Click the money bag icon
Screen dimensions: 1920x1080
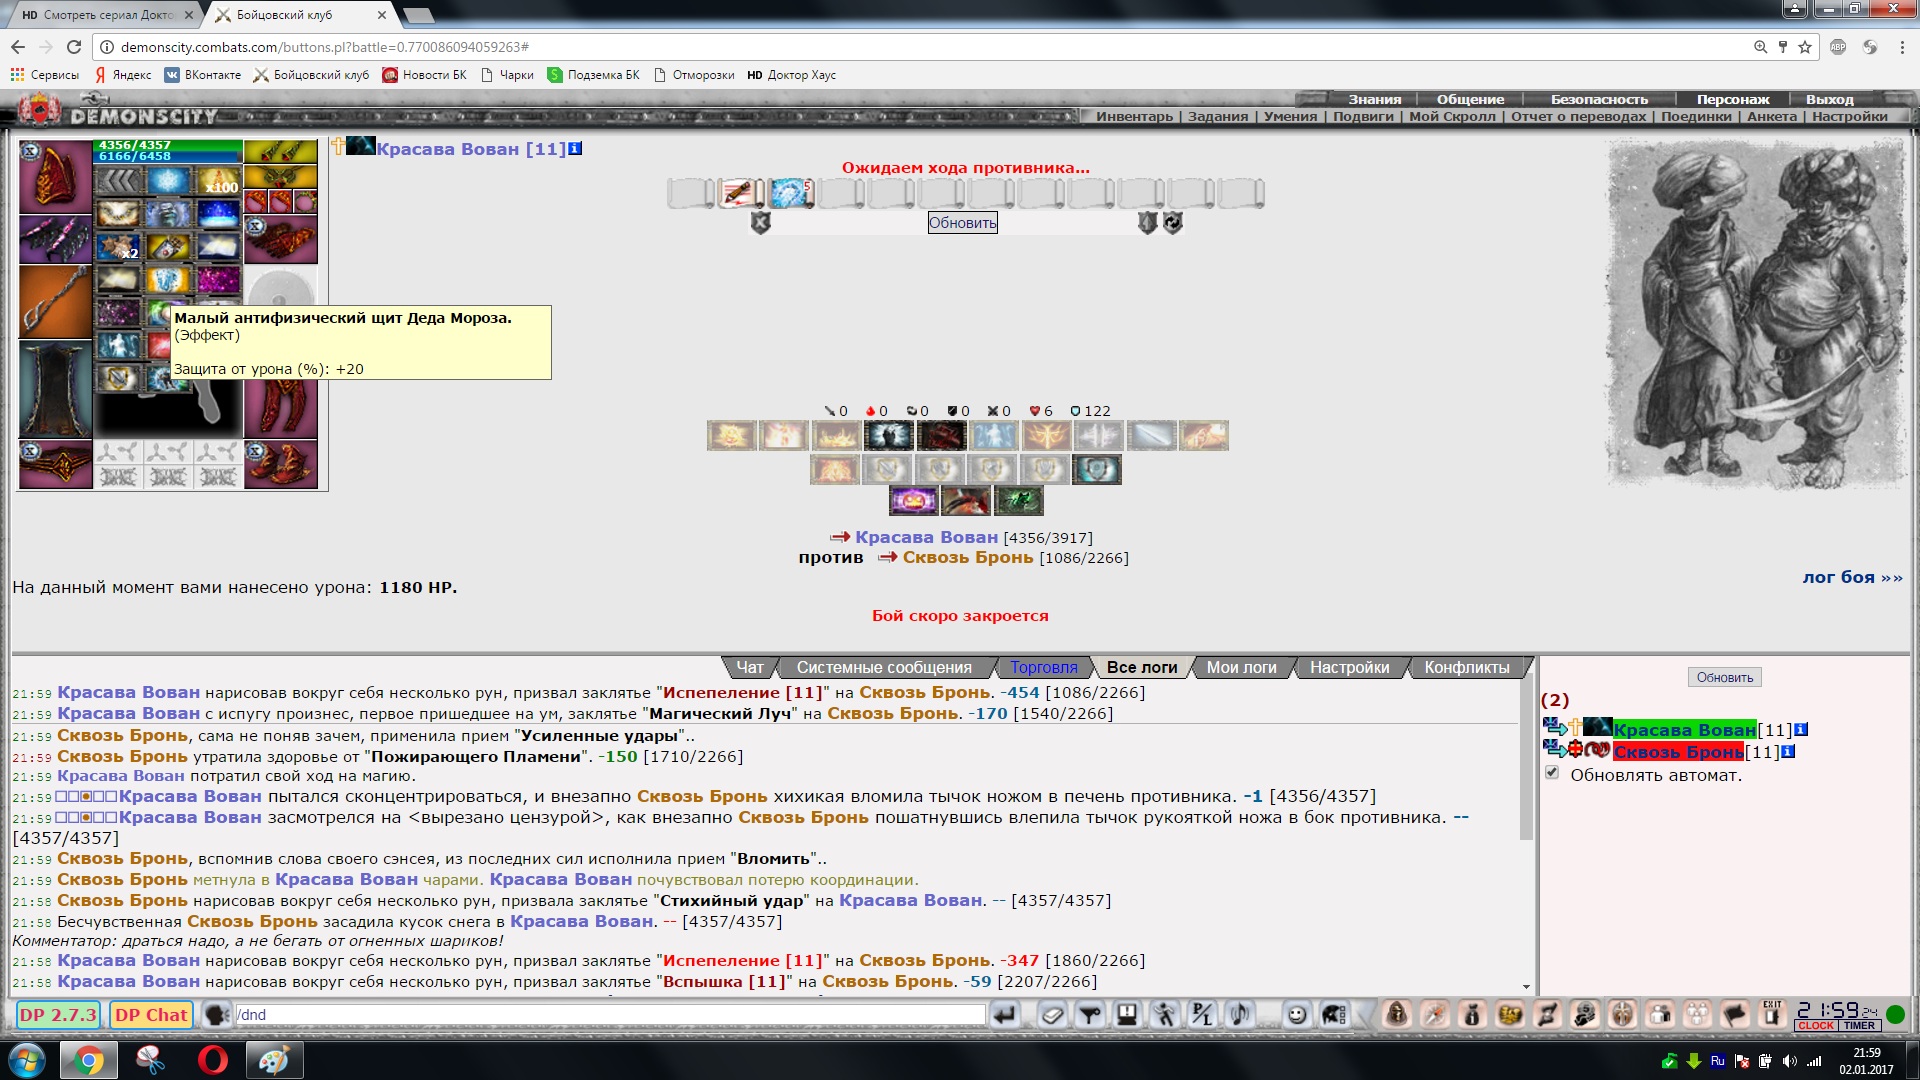tap(1472, 1014)
